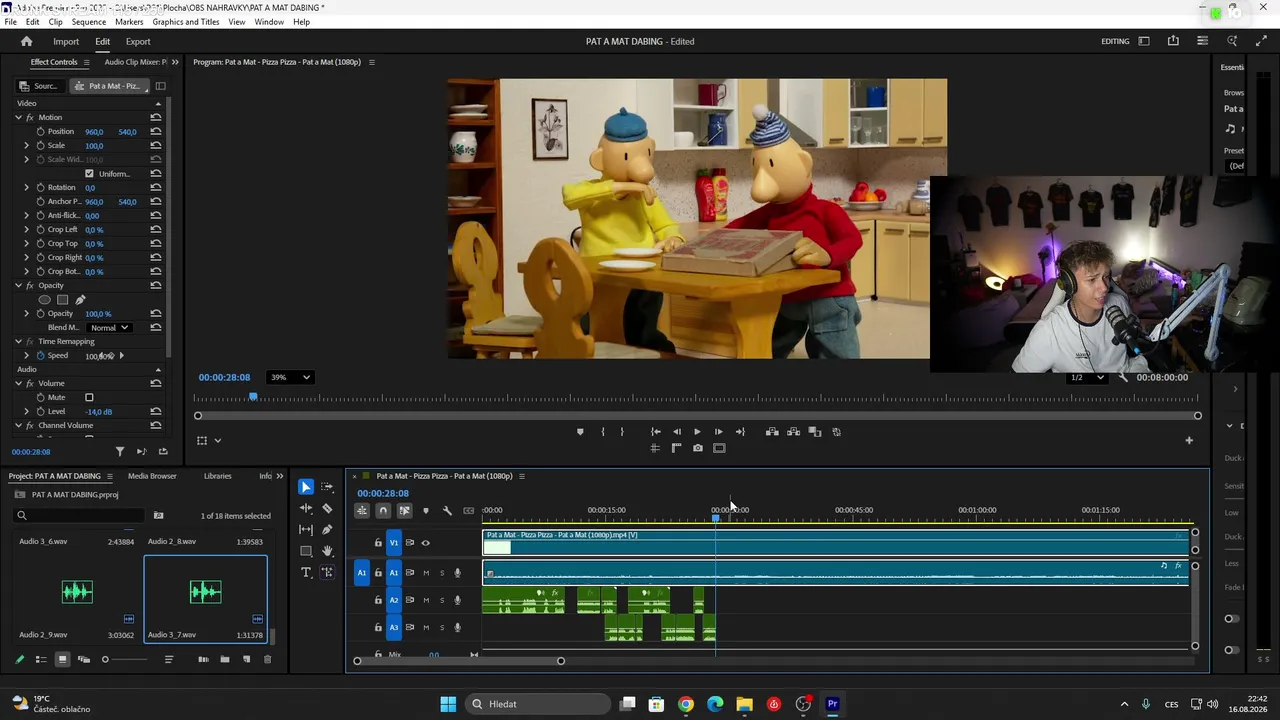Select the Type tool
The image size is (1280, 720).
(x=306, y=572)
